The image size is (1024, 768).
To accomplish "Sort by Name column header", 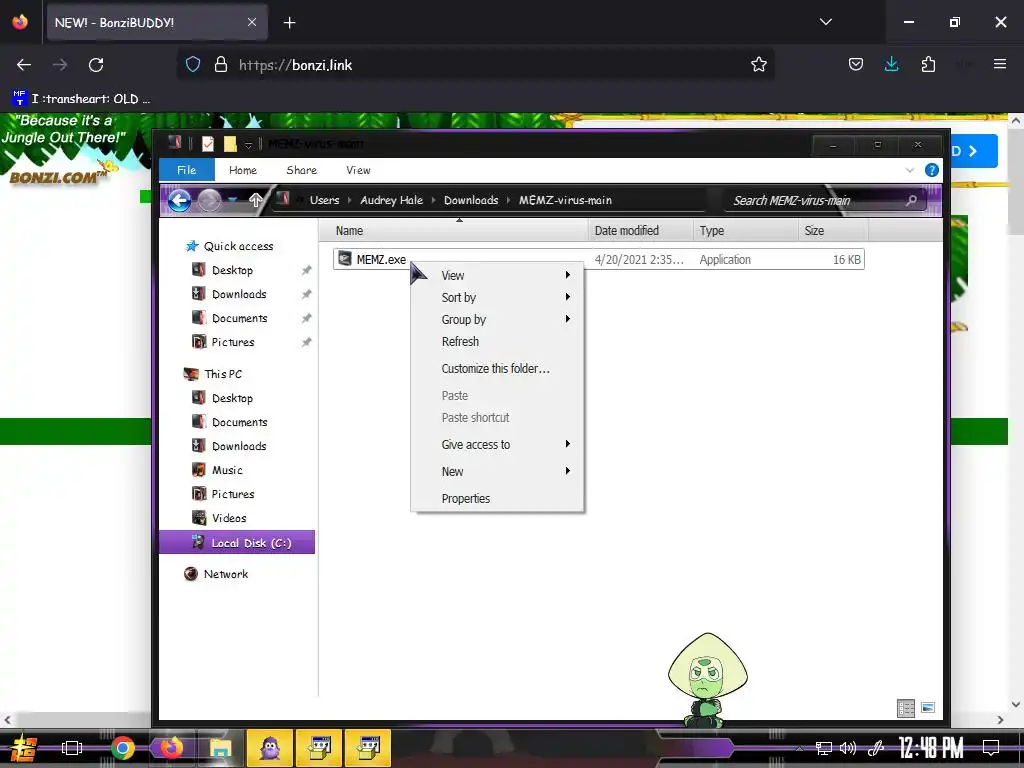I will [x=455, y=231].
